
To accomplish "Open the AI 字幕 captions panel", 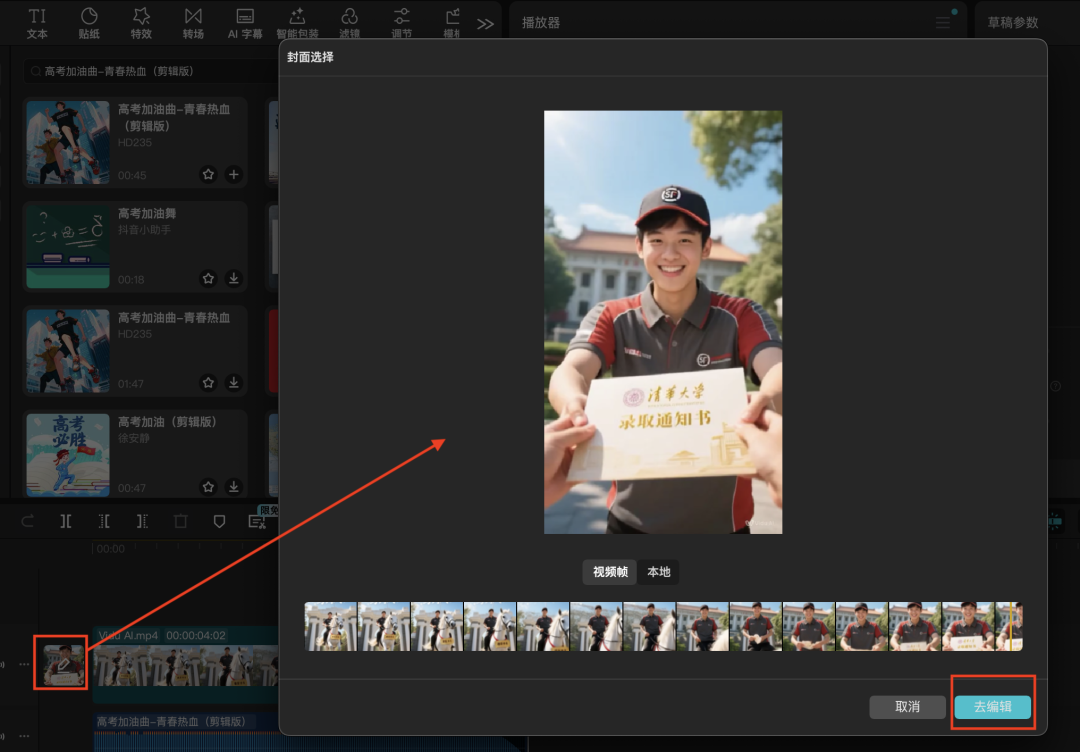I will tap(245, 22).
